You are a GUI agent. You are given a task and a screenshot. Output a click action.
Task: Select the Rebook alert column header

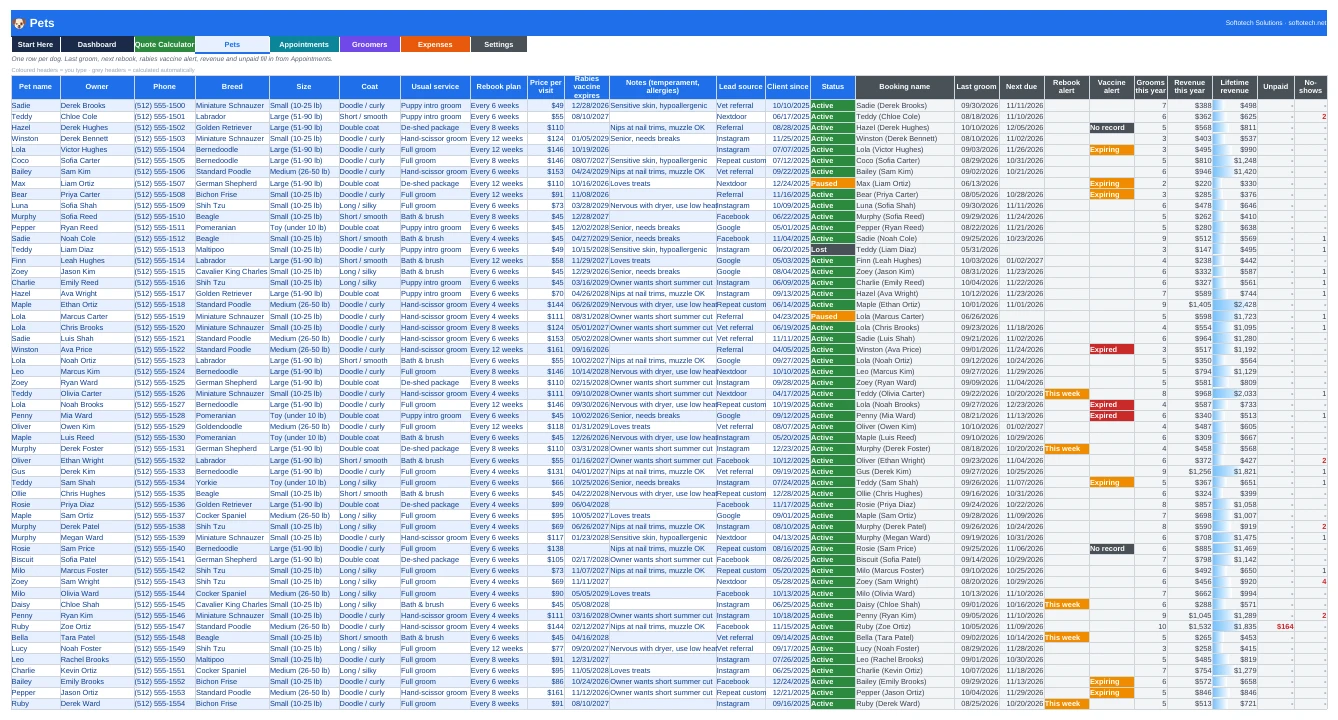click(1066, 88)
